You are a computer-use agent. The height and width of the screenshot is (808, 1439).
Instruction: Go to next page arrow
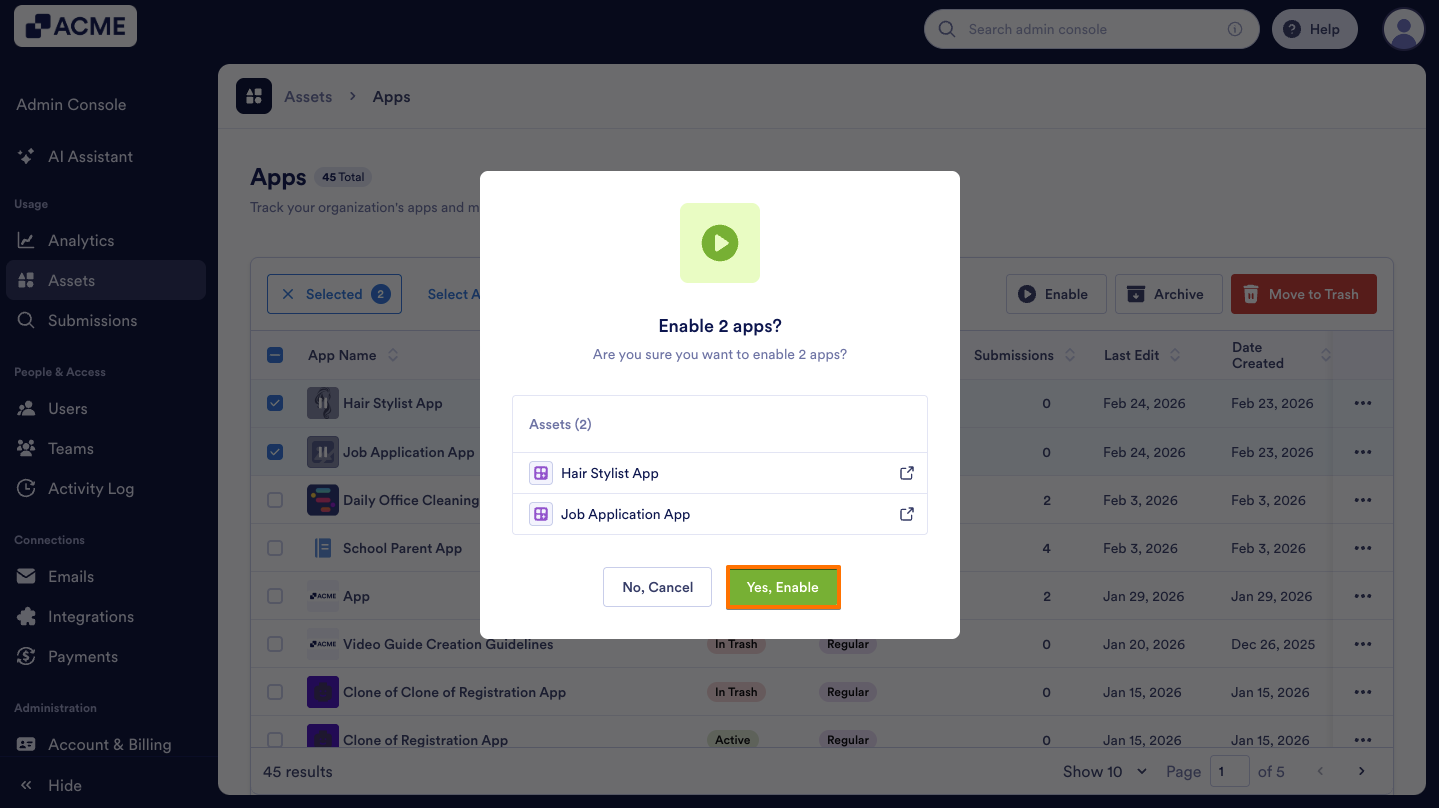click(1361, 771)
